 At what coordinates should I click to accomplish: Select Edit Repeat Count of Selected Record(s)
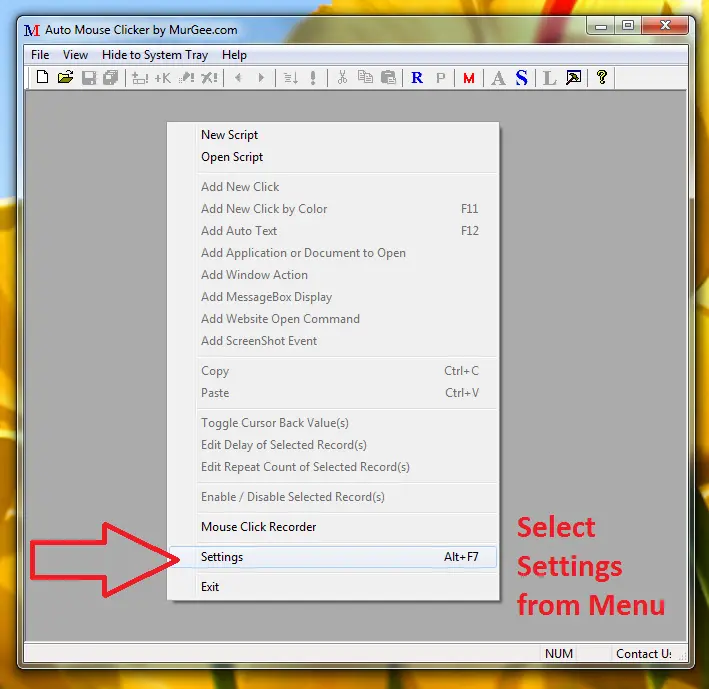tap(333, 467)
